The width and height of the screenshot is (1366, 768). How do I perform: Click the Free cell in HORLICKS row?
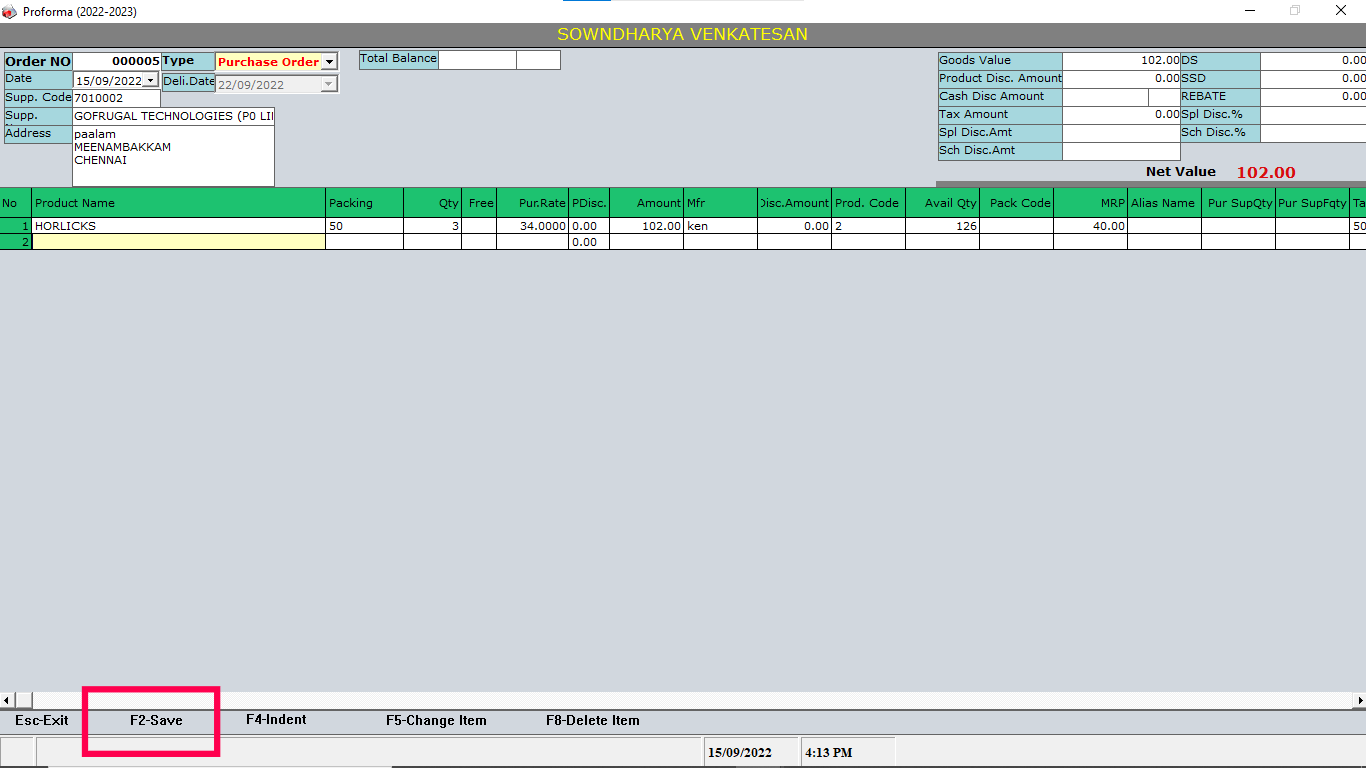[480, 226]
